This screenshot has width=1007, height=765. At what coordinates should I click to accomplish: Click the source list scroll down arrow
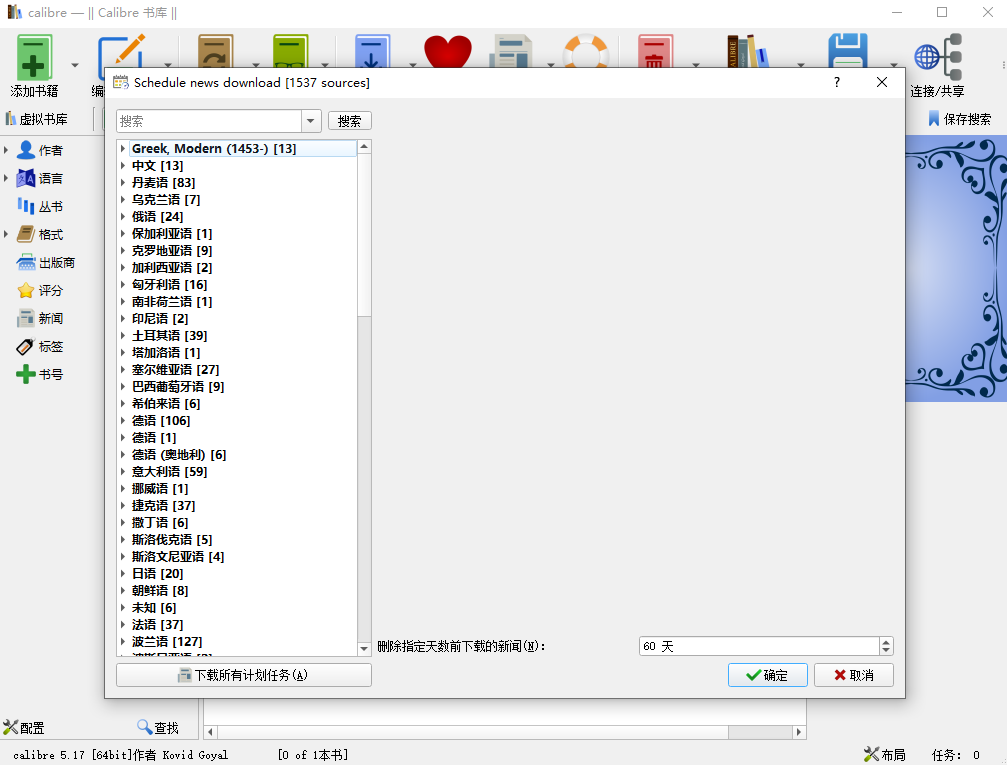tap(364, 649)
